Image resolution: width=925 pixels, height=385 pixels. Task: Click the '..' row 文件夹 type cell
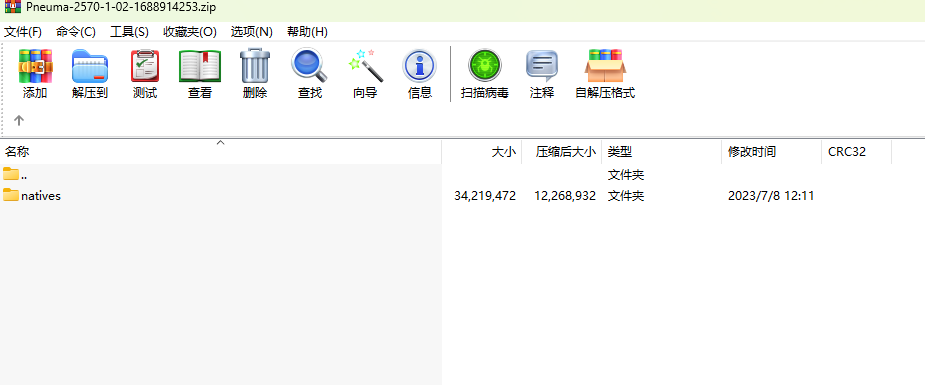point(626,175)
